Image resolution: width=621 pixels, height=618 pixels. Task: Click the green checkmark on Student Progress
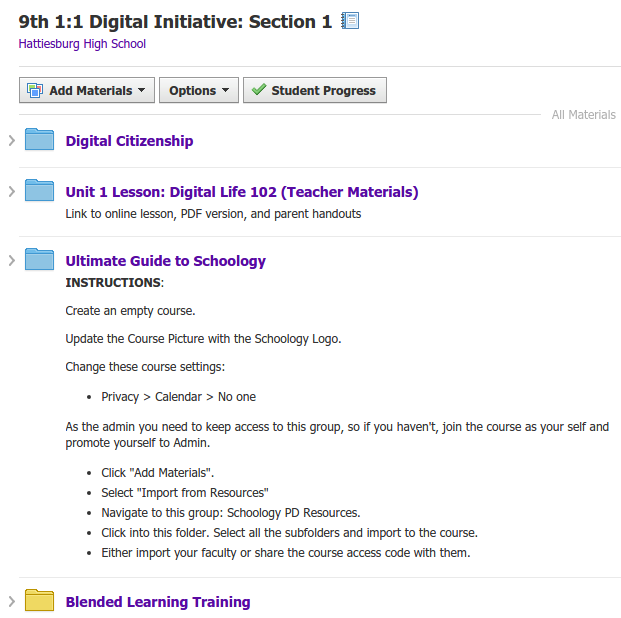(259, 89)
